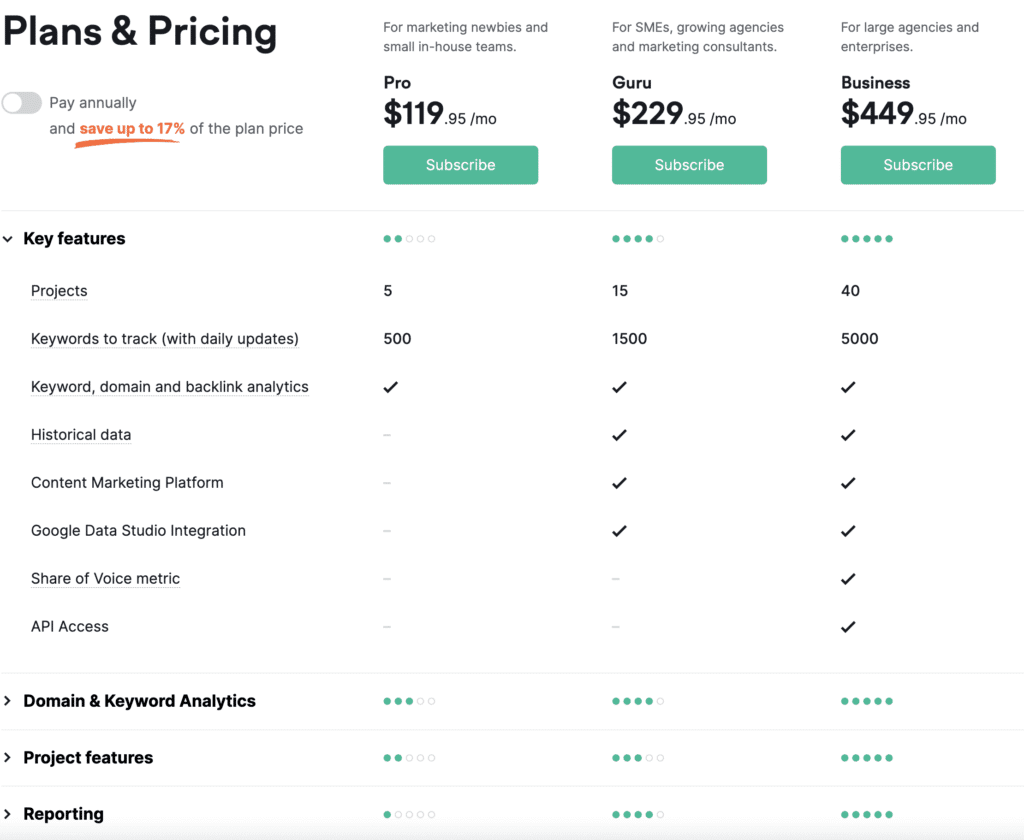Viewport: 1024px width, 840px height.
Task: Click Business checkmark for API Access
Action: tap(848, 627)
